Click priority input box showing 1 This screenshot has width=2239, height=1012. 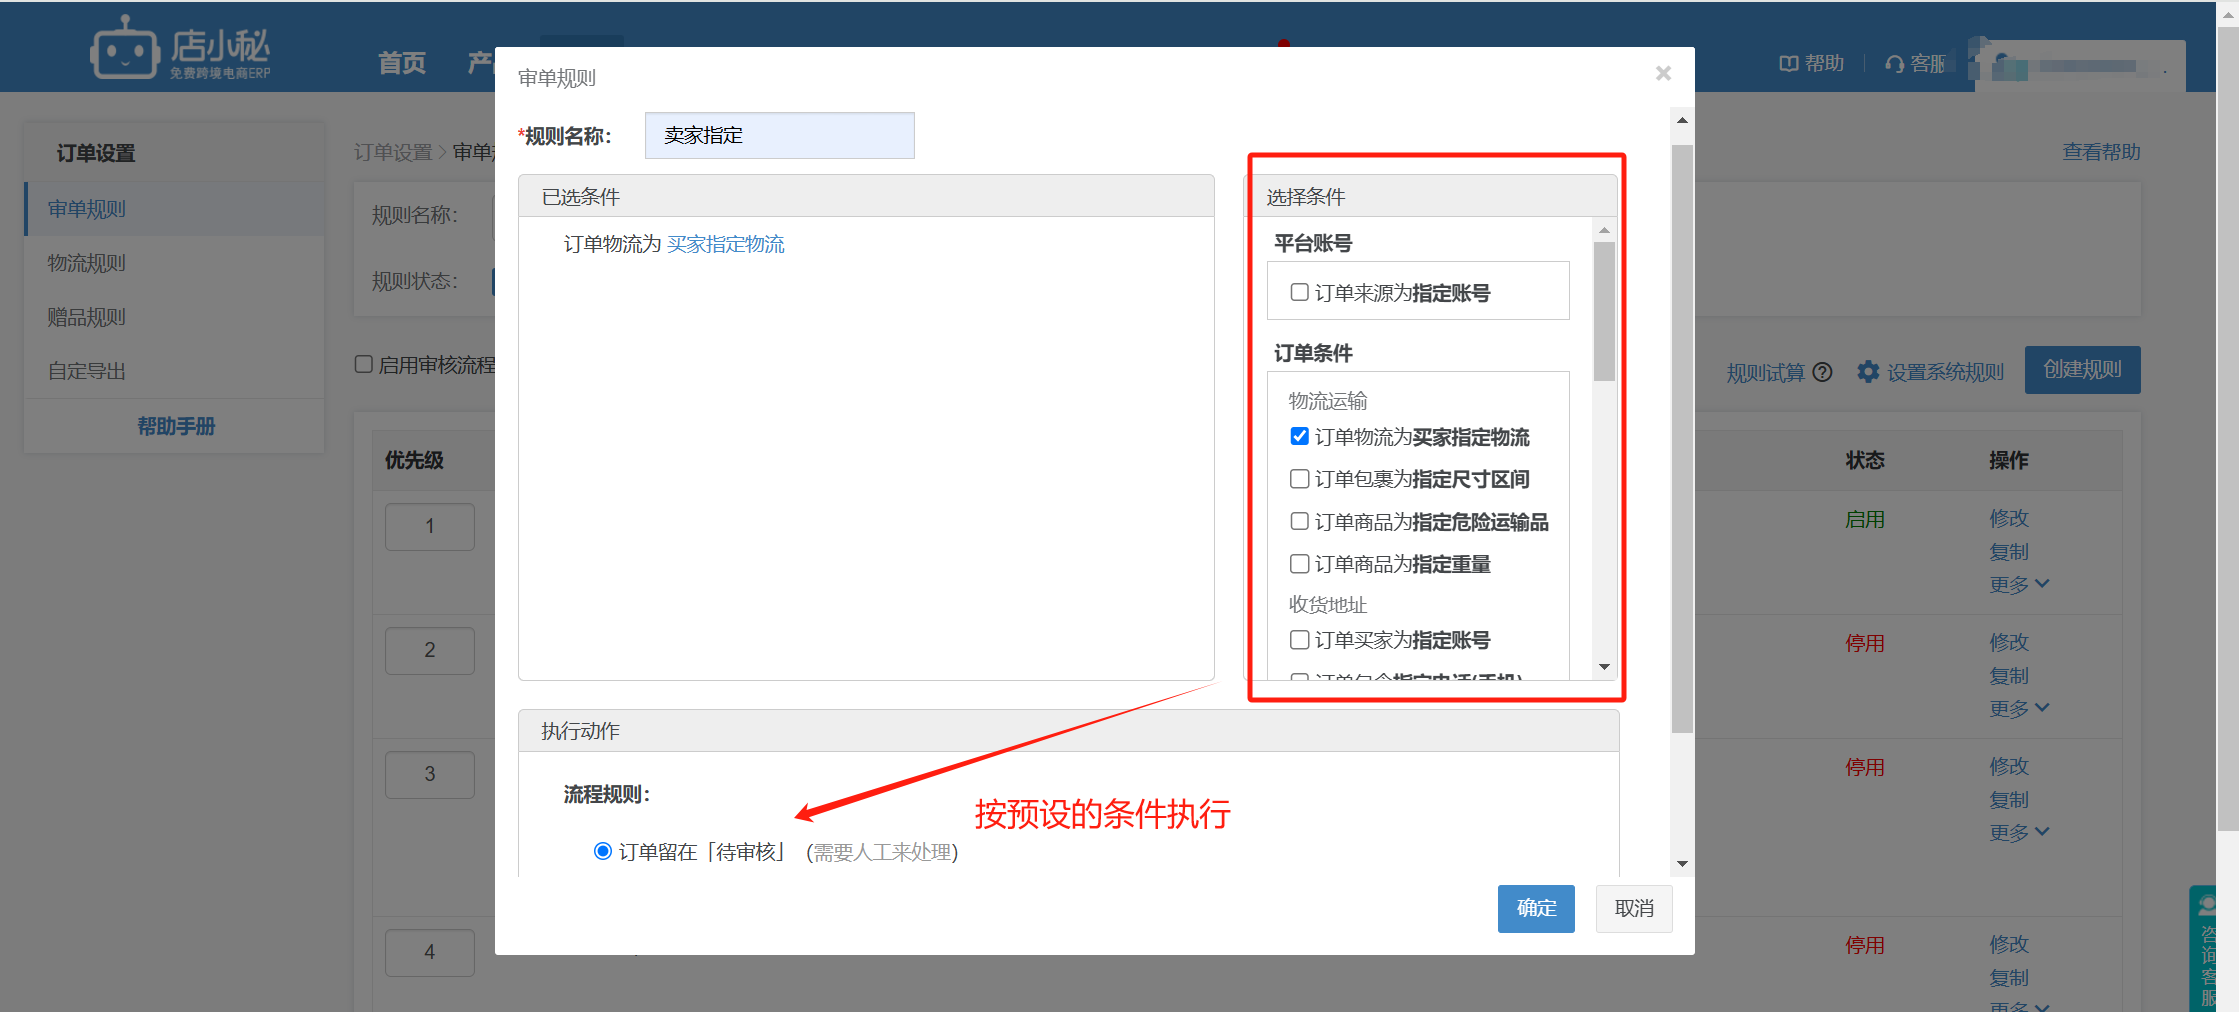tap(430, 526)
